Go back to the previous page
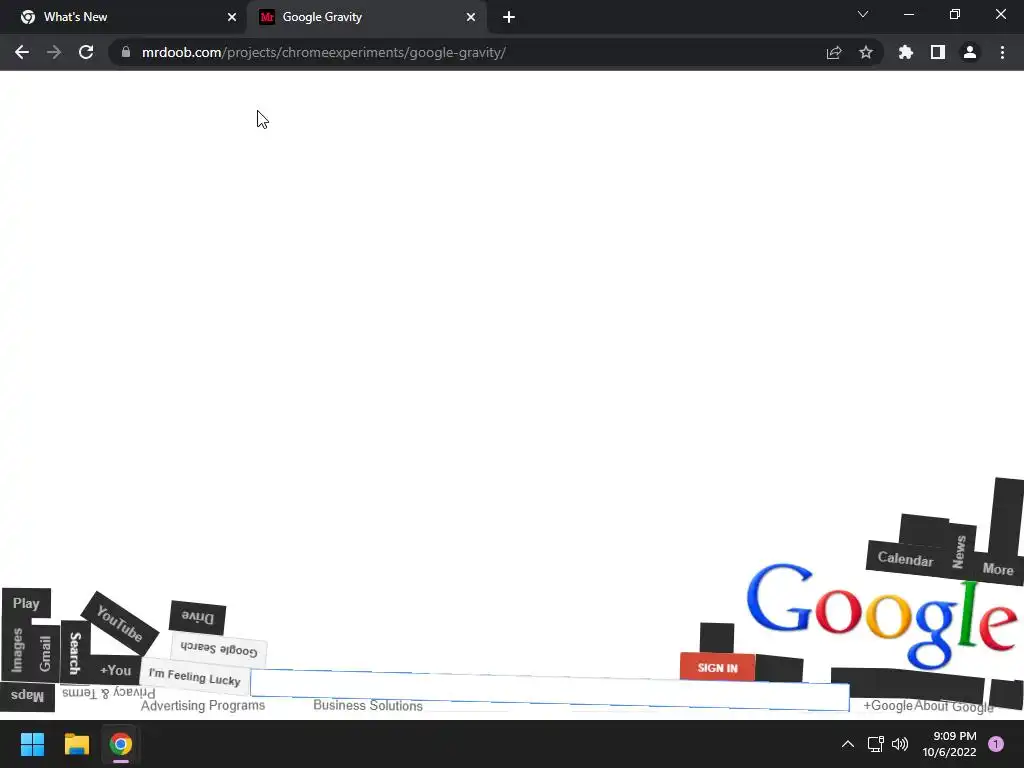Screen dimensions: 1024x768 tap(22, 52)
